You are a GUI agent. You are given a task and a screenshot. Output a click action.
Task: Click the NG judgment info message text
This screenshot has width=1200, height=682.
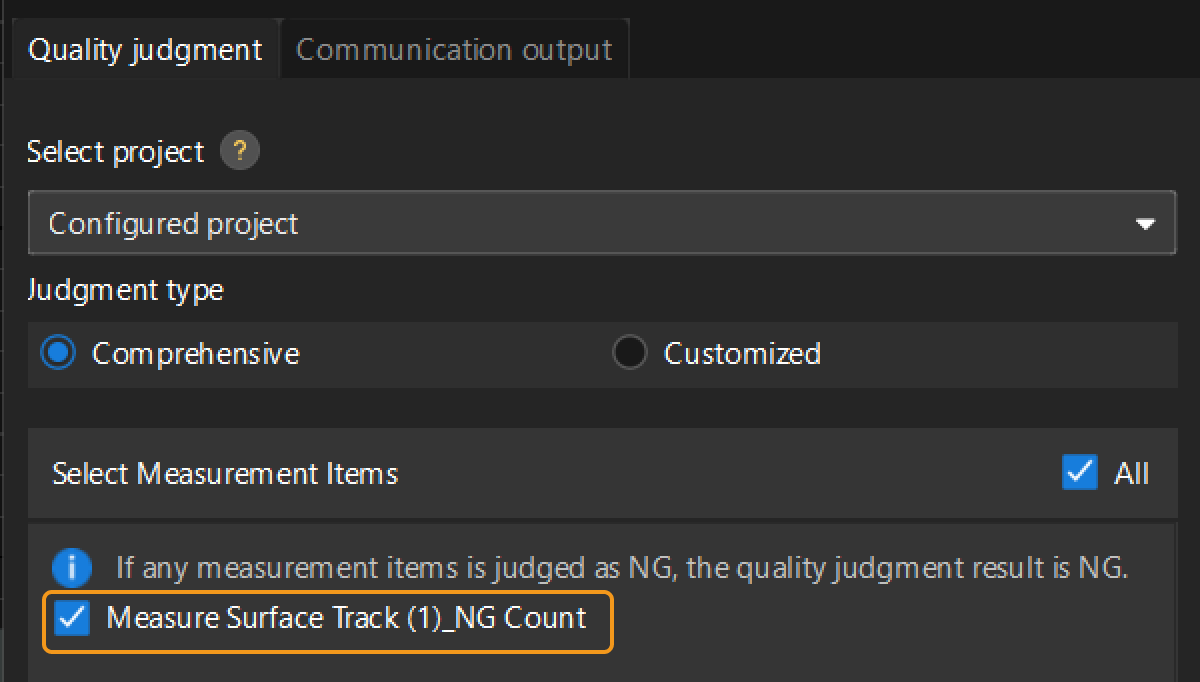tap(621, 568)
